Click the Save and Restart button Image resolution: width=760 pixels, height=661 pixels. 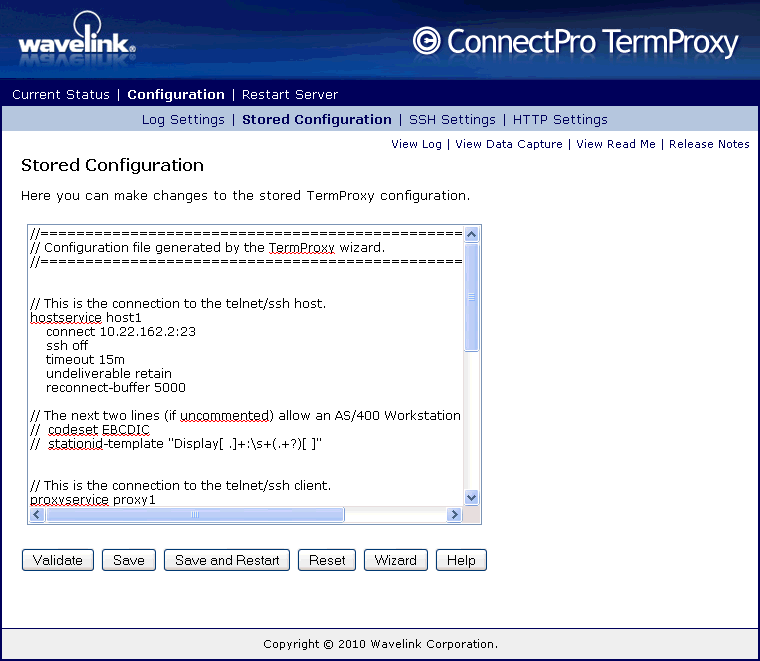[227, 560]
